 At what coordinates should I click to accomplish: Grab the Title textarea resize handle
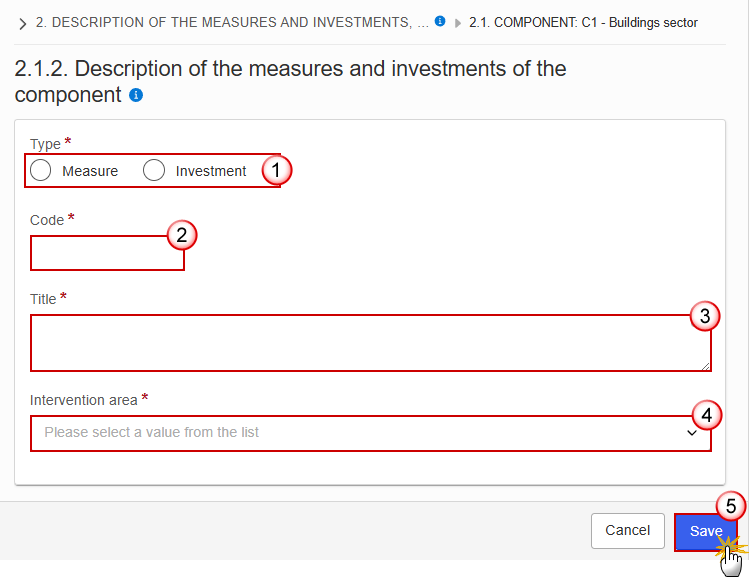[x=705, y=366]
